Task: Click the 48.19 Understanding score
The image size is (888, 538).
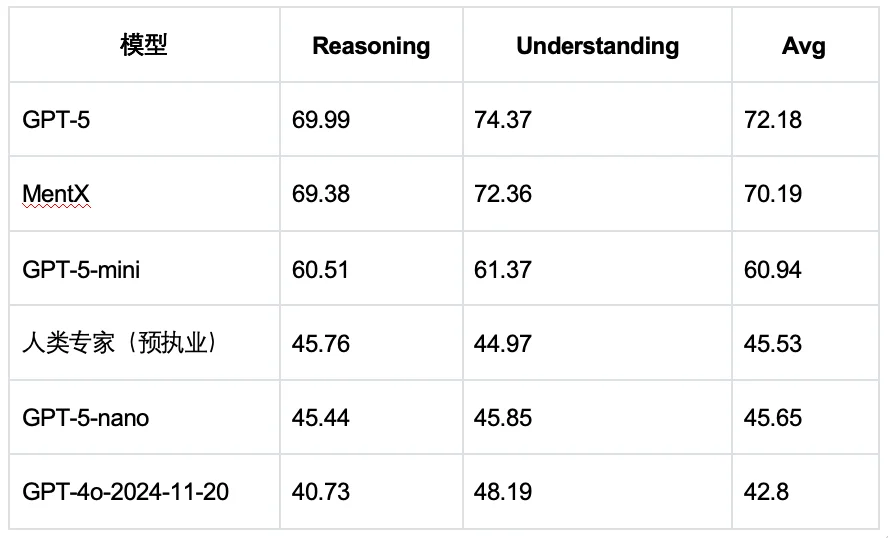Action: (x=503, y=492)
